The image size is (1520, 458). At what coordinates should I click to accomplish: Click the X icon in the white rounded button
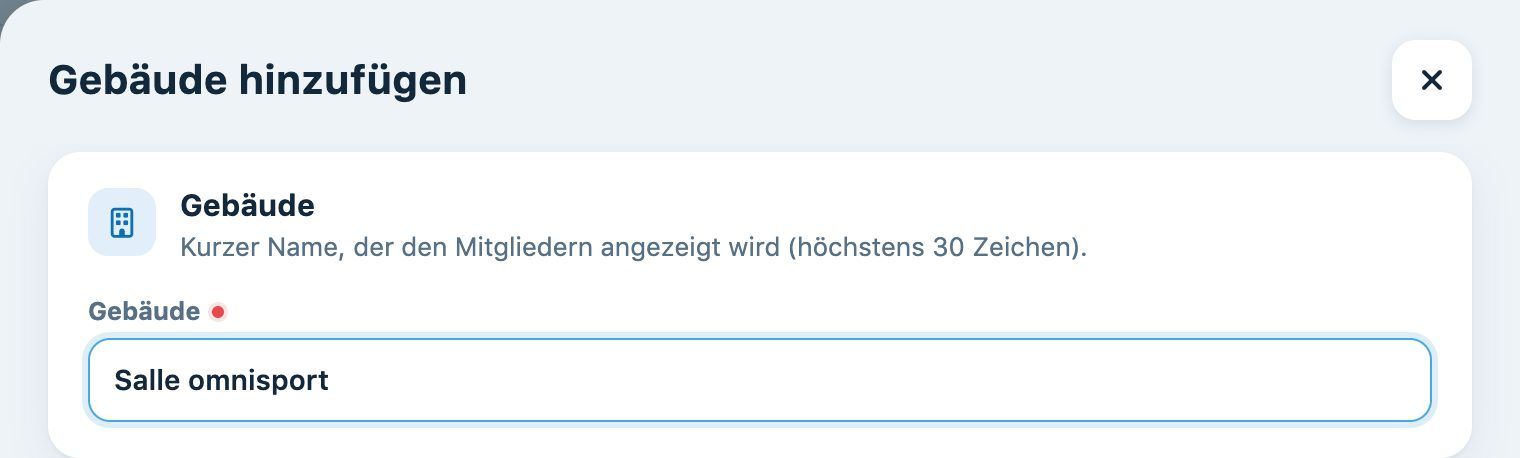(1431, 80)
